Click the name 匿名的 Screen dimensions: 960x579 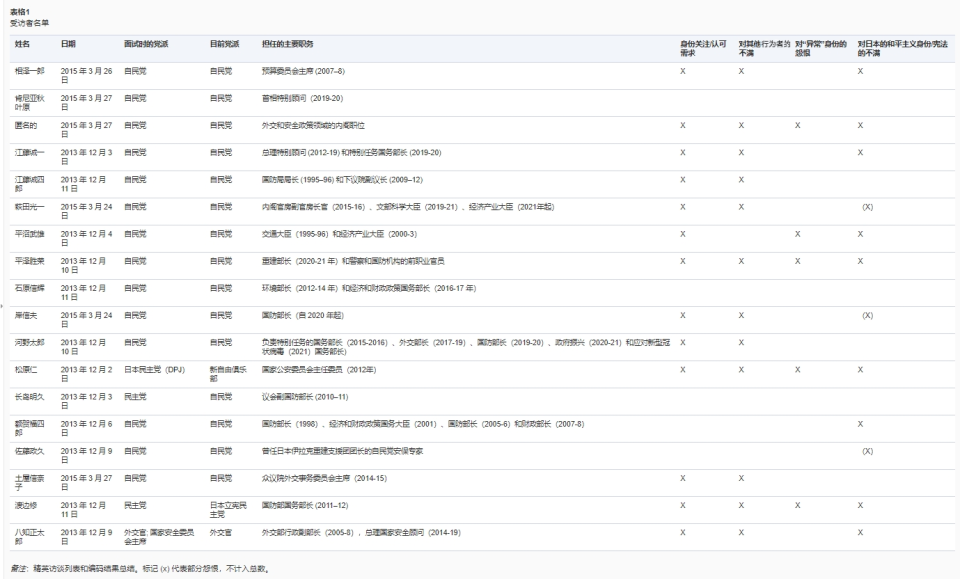tap(26, 125)
